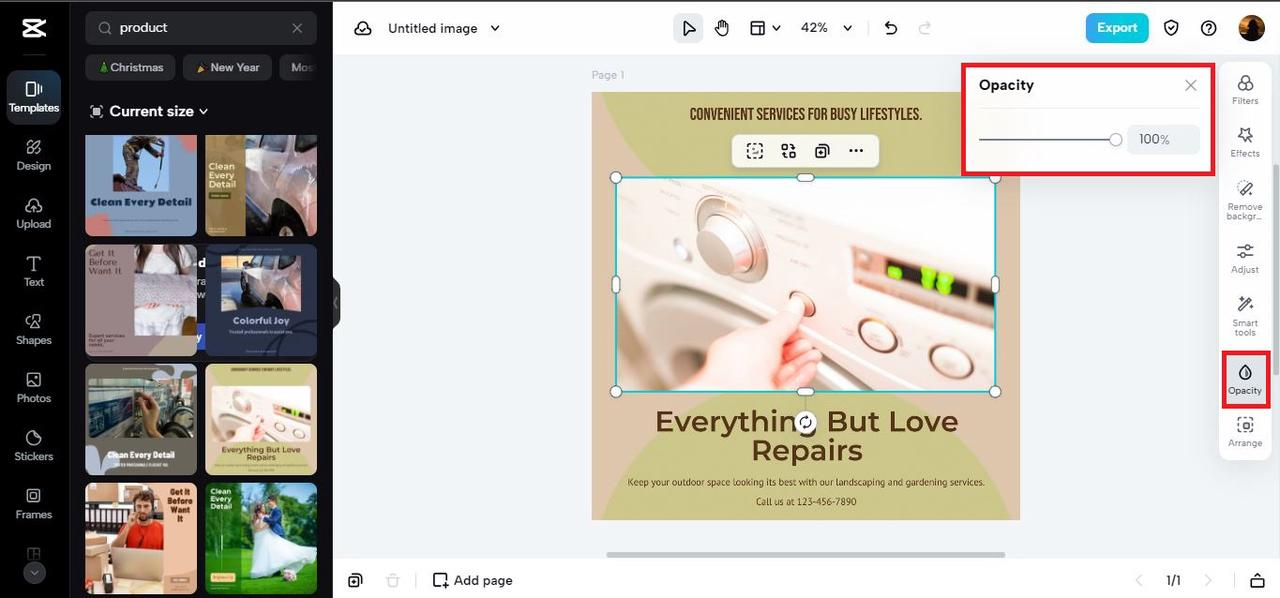Click the duplicate page icon at bottom
Viewport: 1280px width, 598px height.
[355, 580]
